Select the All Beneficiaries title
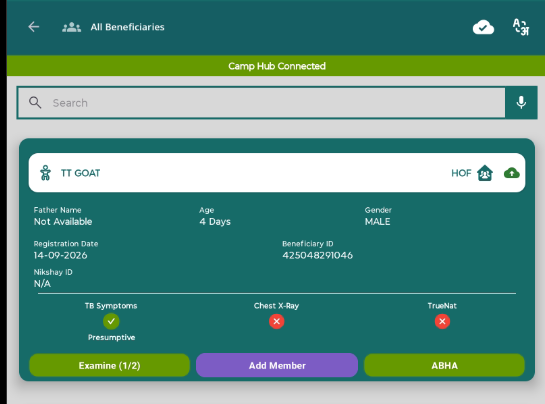 pyautogui.click(x=127, y=27)
